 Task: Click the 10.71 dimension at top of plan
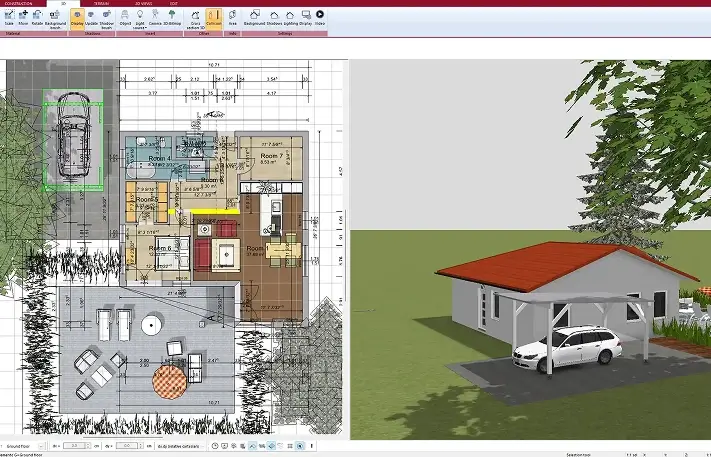point(214,65)
